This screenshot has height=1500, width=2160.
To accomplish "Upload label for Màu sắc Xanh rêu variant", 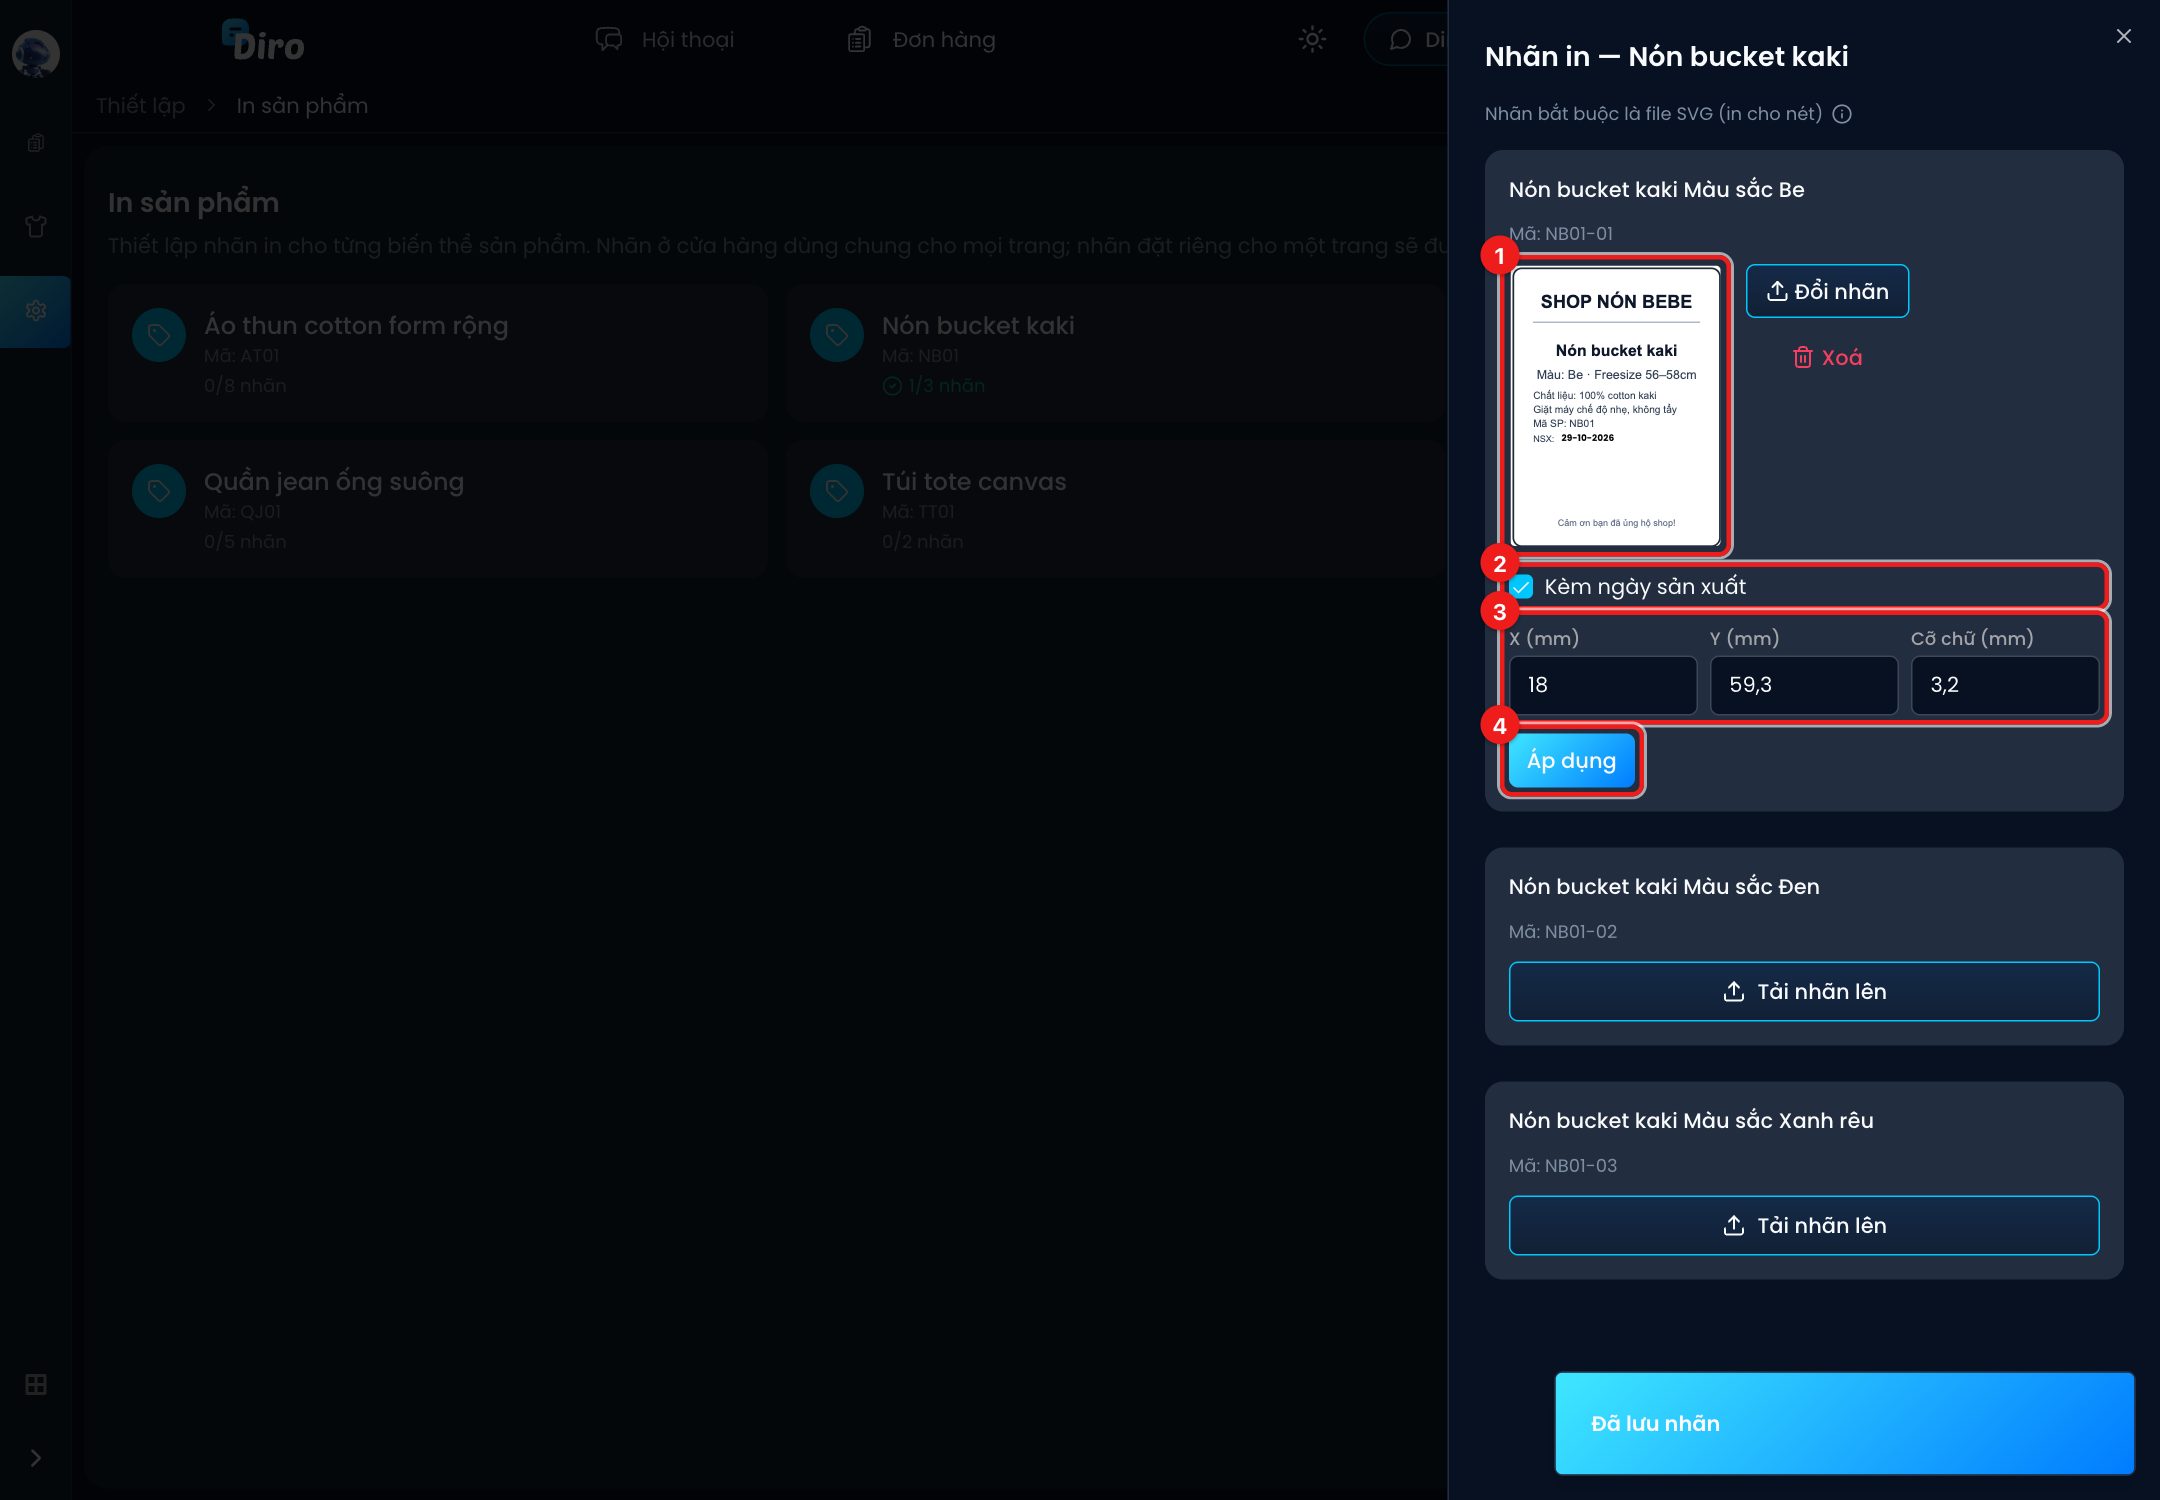I will tap(1804, 1225).
